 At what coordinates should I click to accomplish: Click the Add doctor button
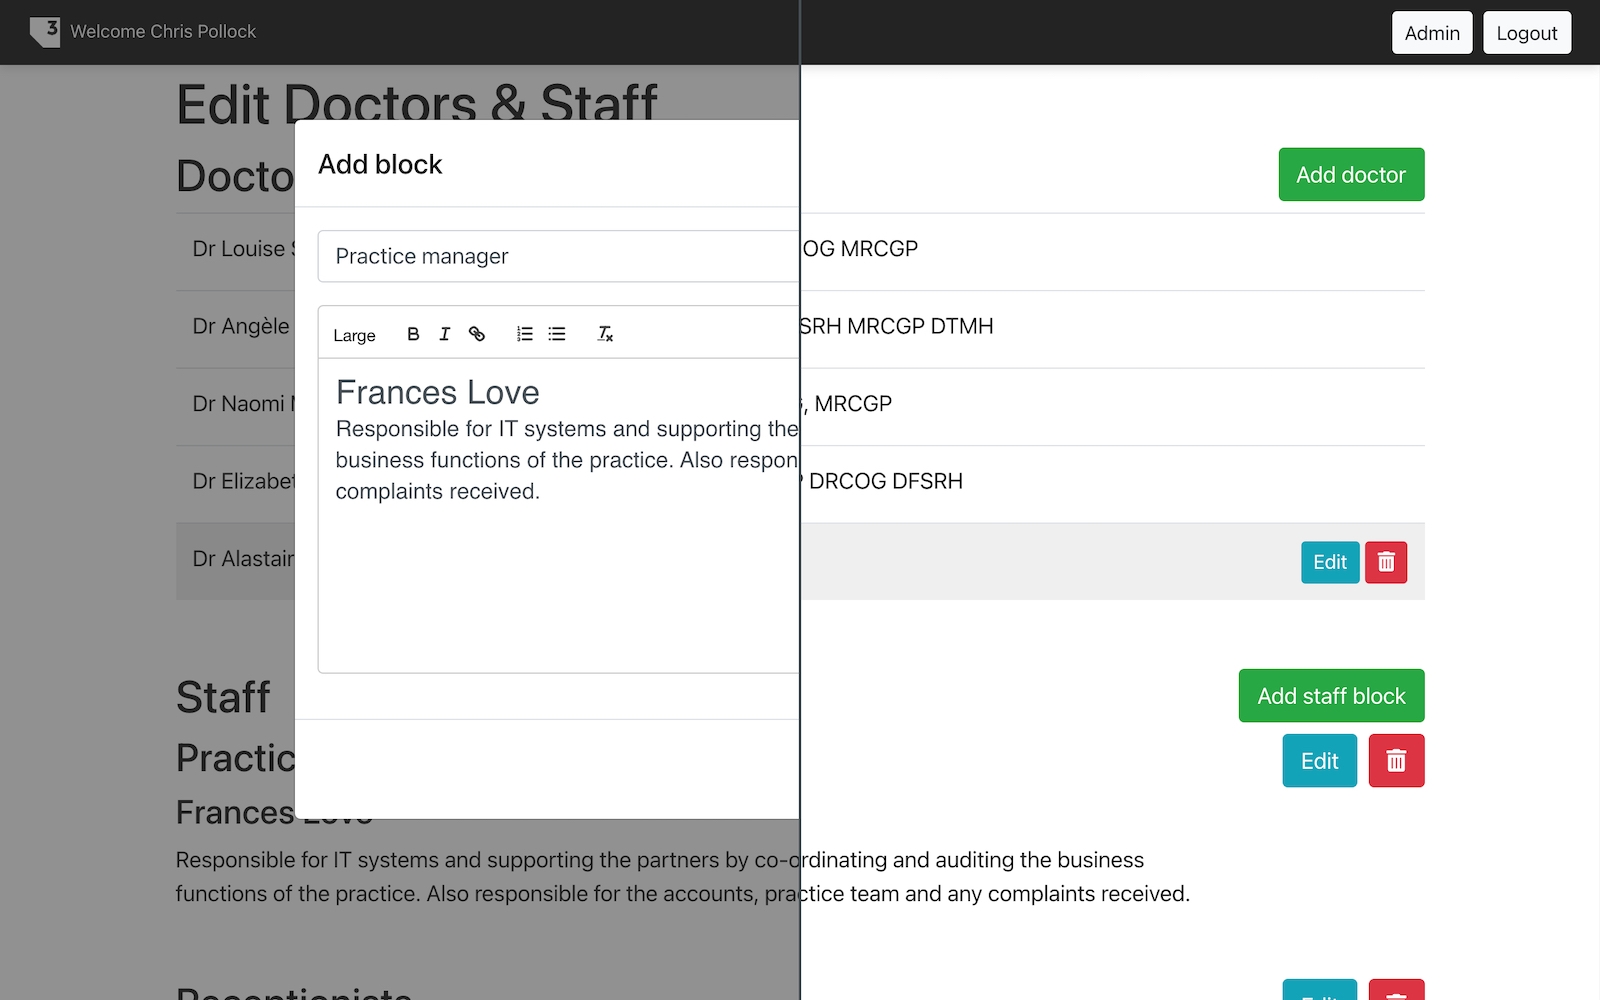1351,175
